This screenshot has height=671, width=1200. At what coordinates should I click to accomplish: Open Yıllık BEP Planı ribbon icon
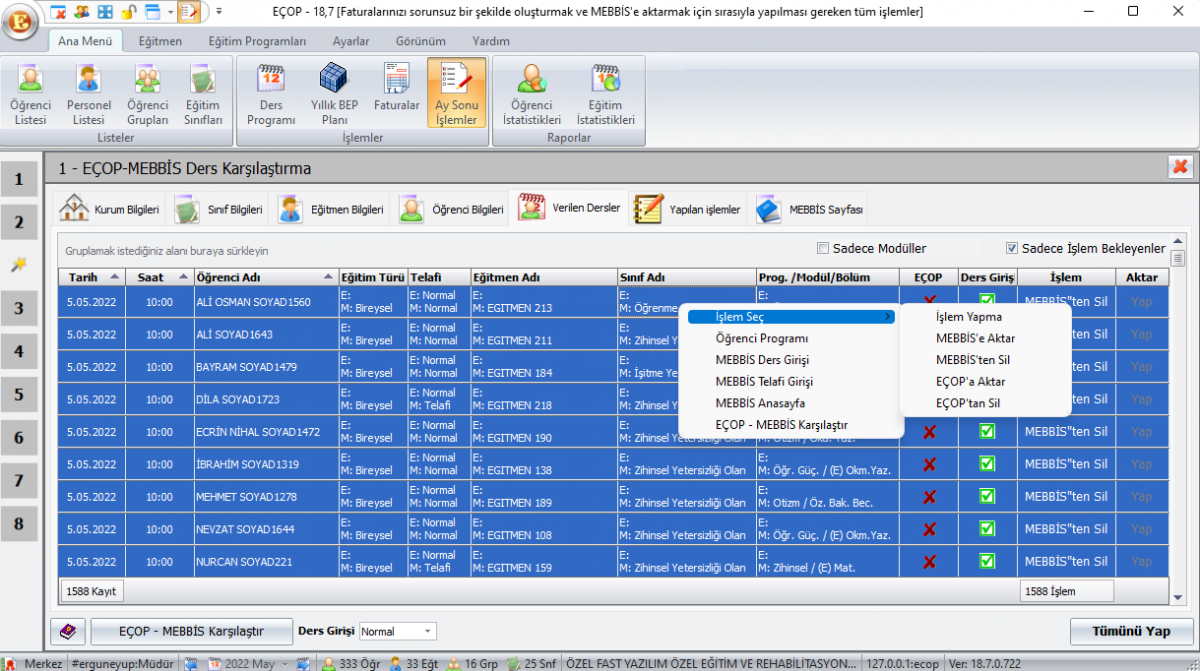tap(334, 95)
